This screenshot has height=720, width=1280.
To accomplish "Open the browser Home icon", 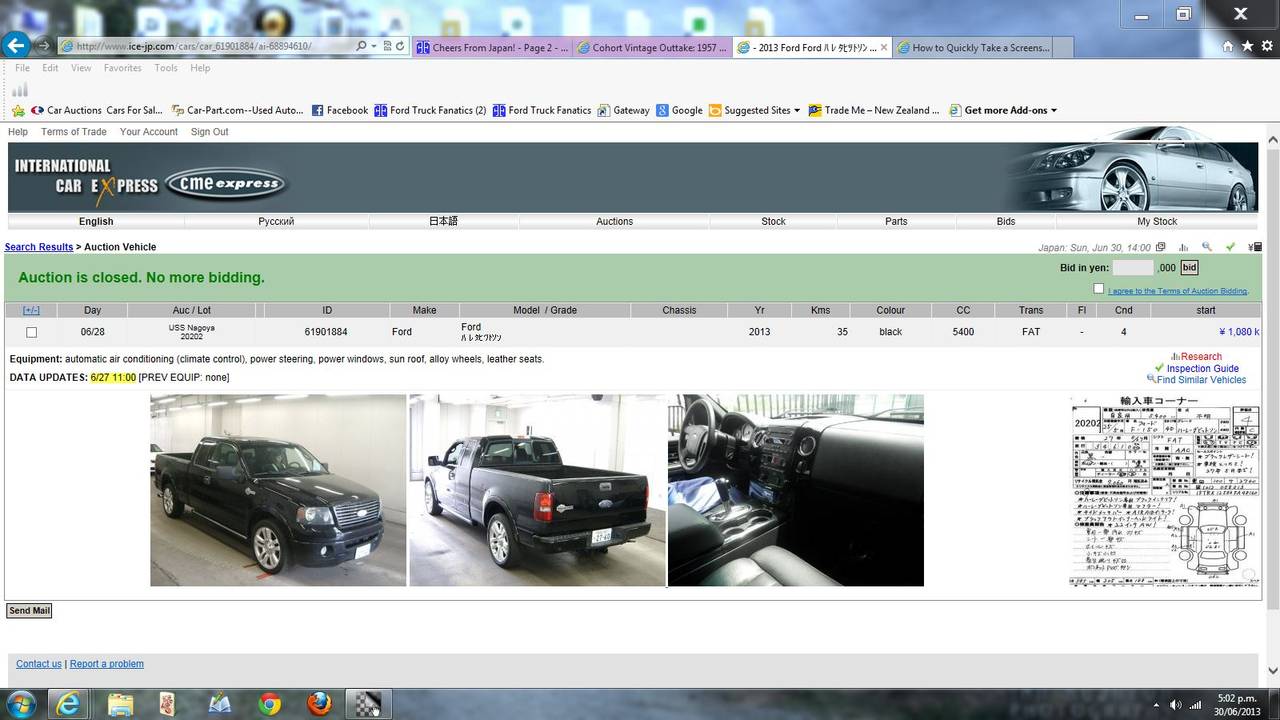I will point(1228,46).
